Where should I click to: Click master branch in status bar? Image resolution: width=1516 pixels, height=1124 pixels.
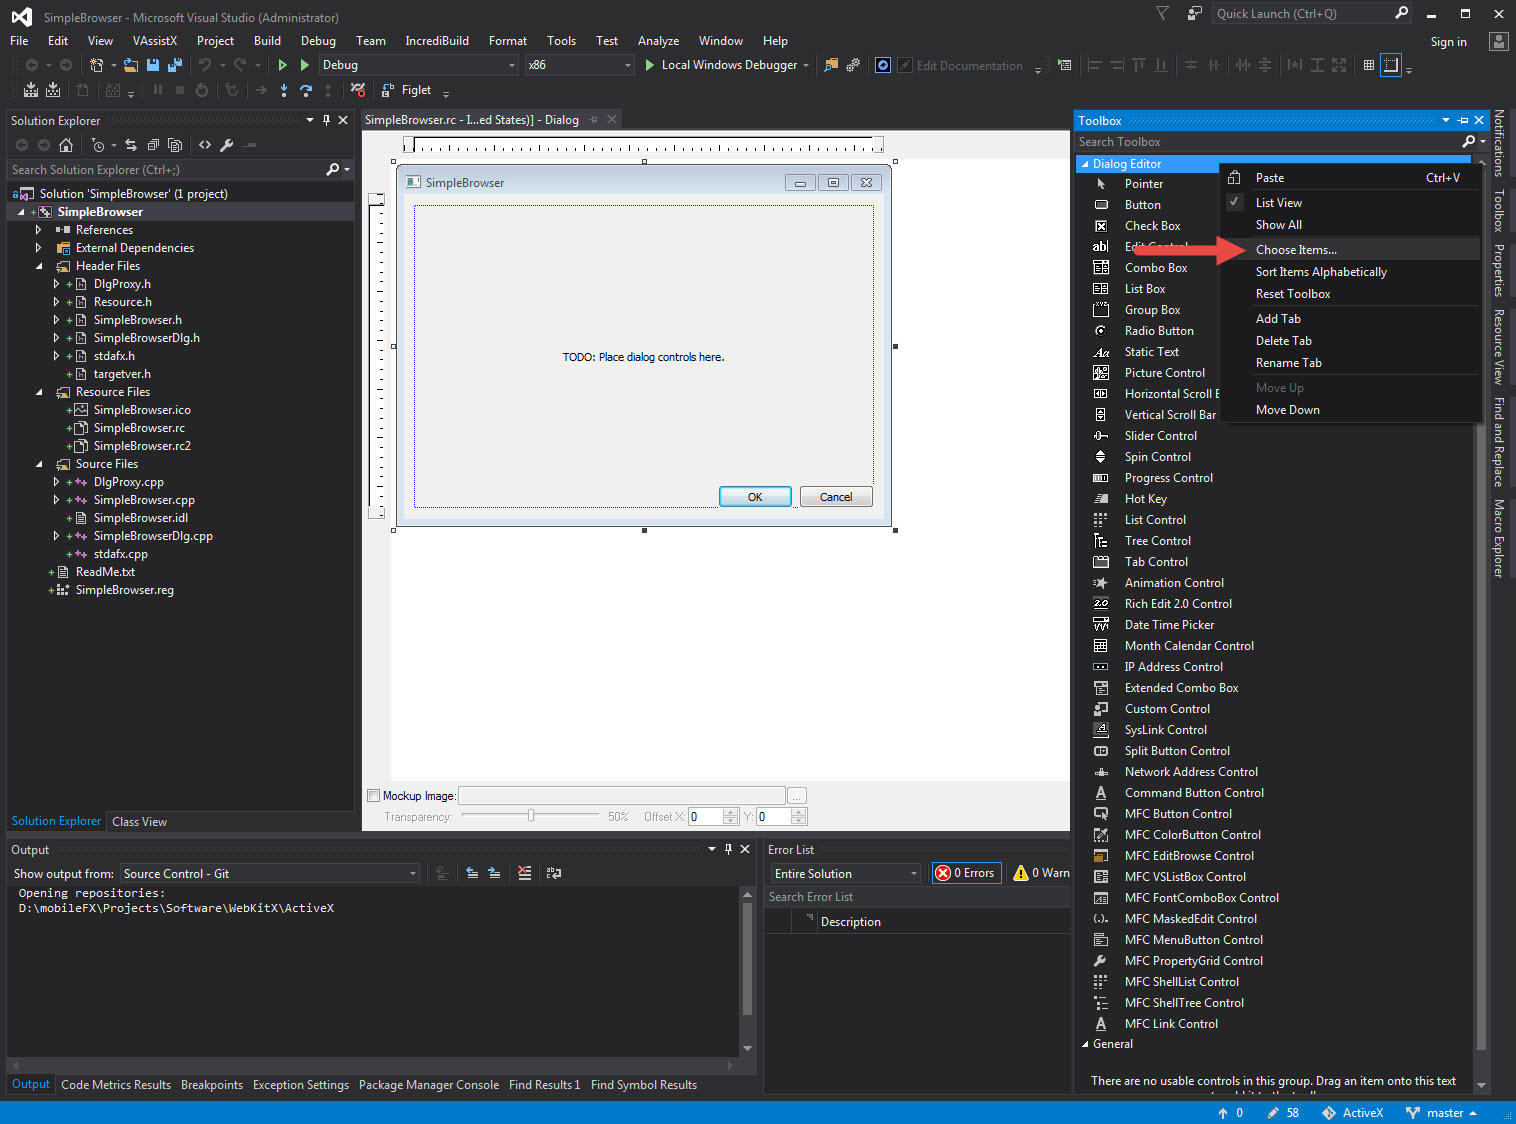(1441, 1113)
